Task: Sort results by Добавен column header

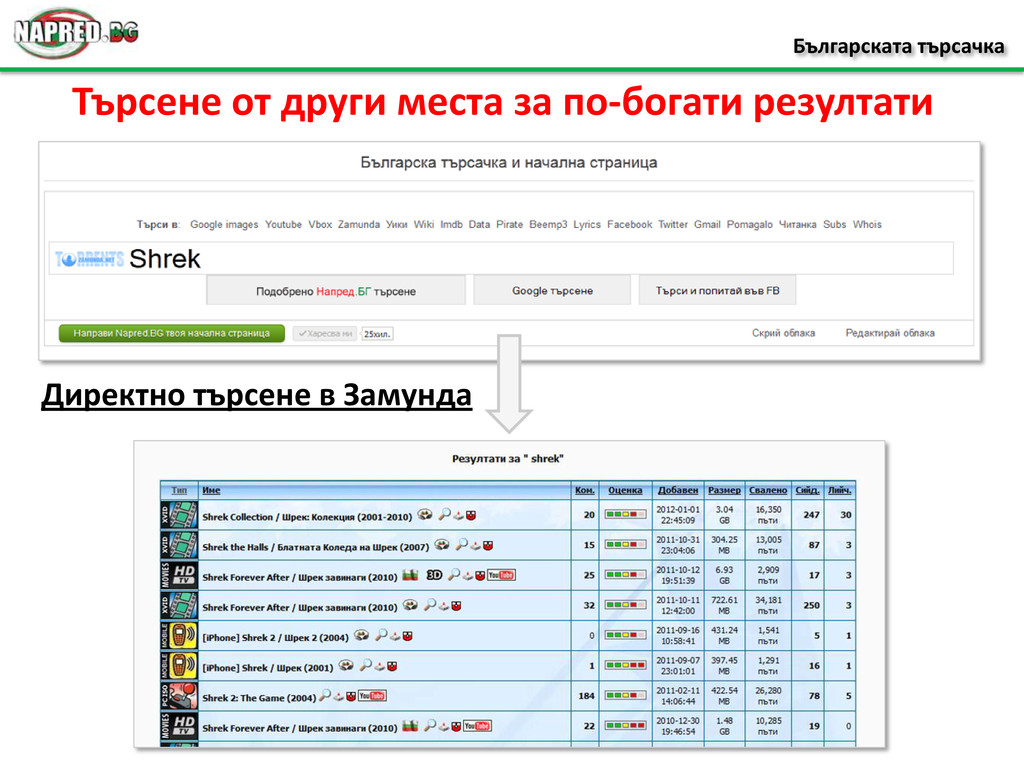Action: [678, 490]
